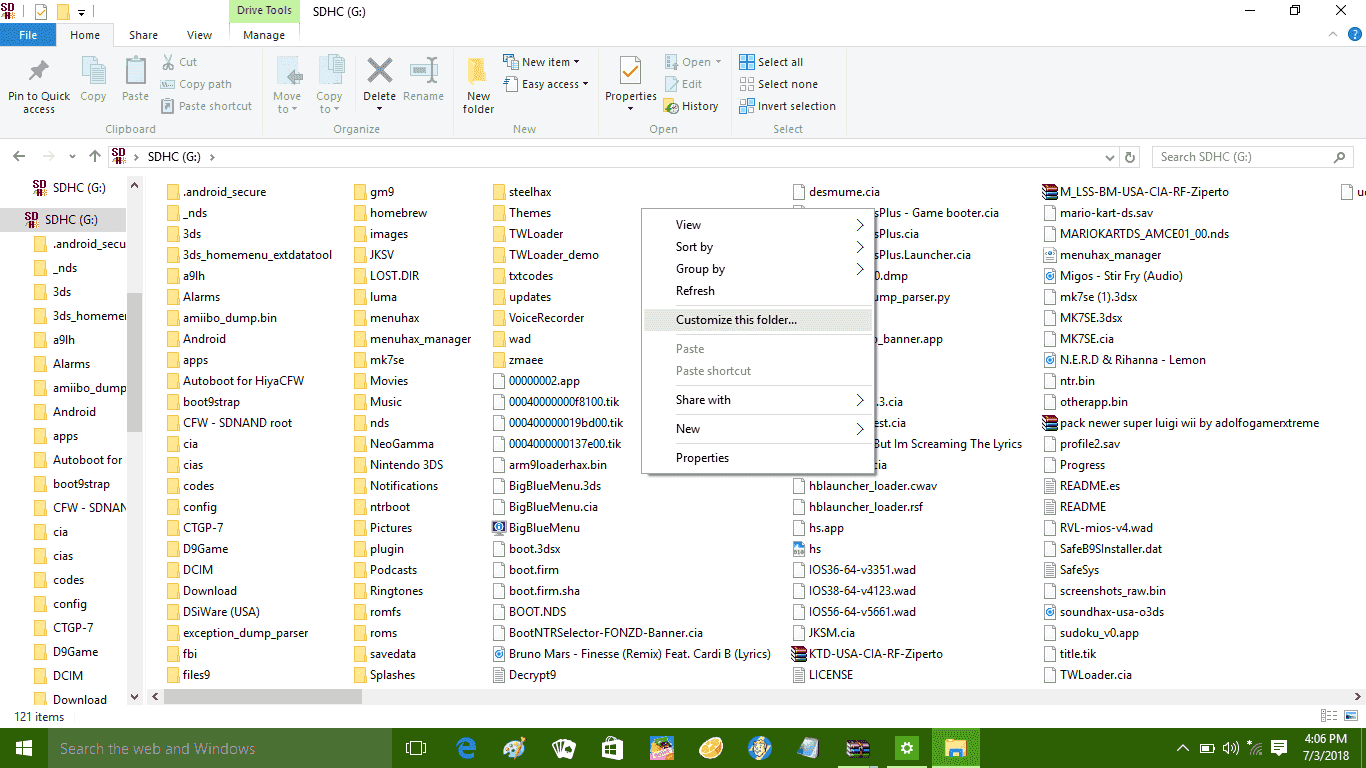Open the volume icon in system tray
This screenshot has height=768, width=1366.
click(x=1229, y=748)
